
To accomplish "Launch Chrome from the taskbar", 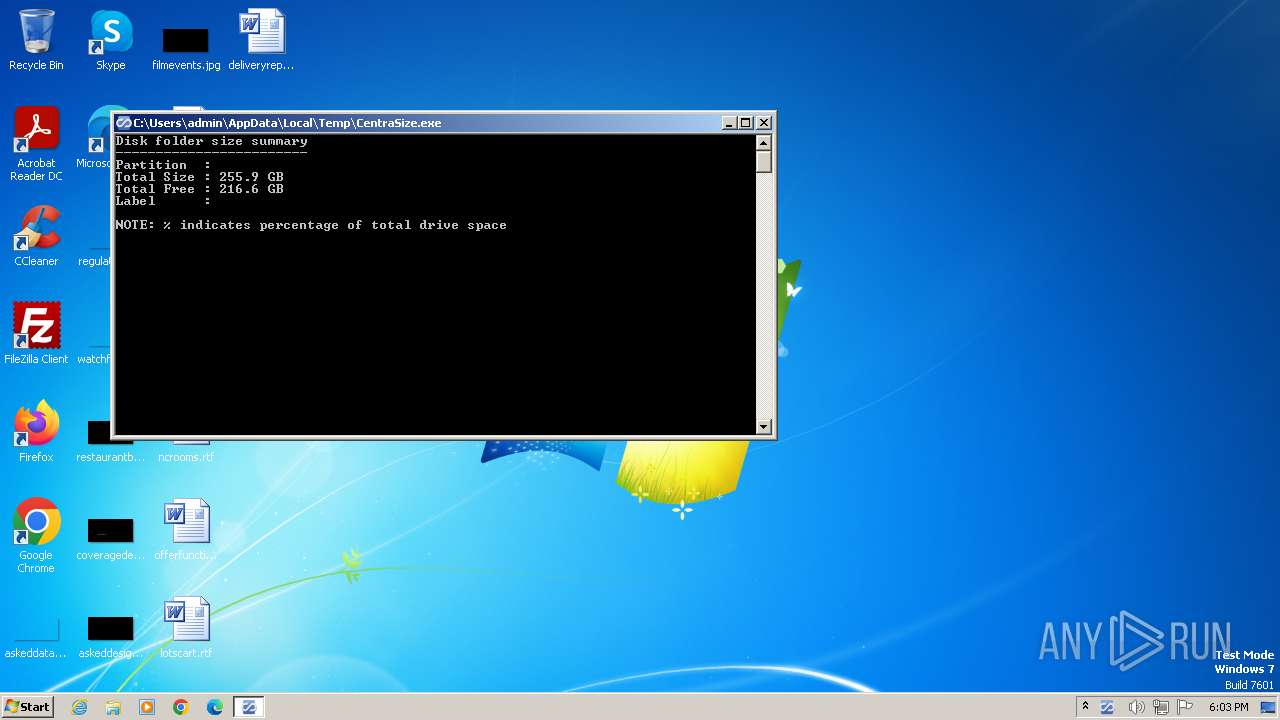I will click(181, 707).
